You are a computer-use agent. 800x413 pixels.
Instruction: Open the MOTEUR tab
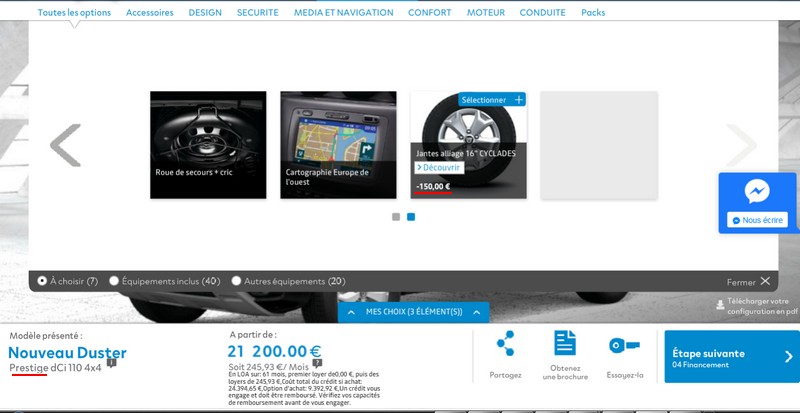pyautogui.click(x=486, y=13)
